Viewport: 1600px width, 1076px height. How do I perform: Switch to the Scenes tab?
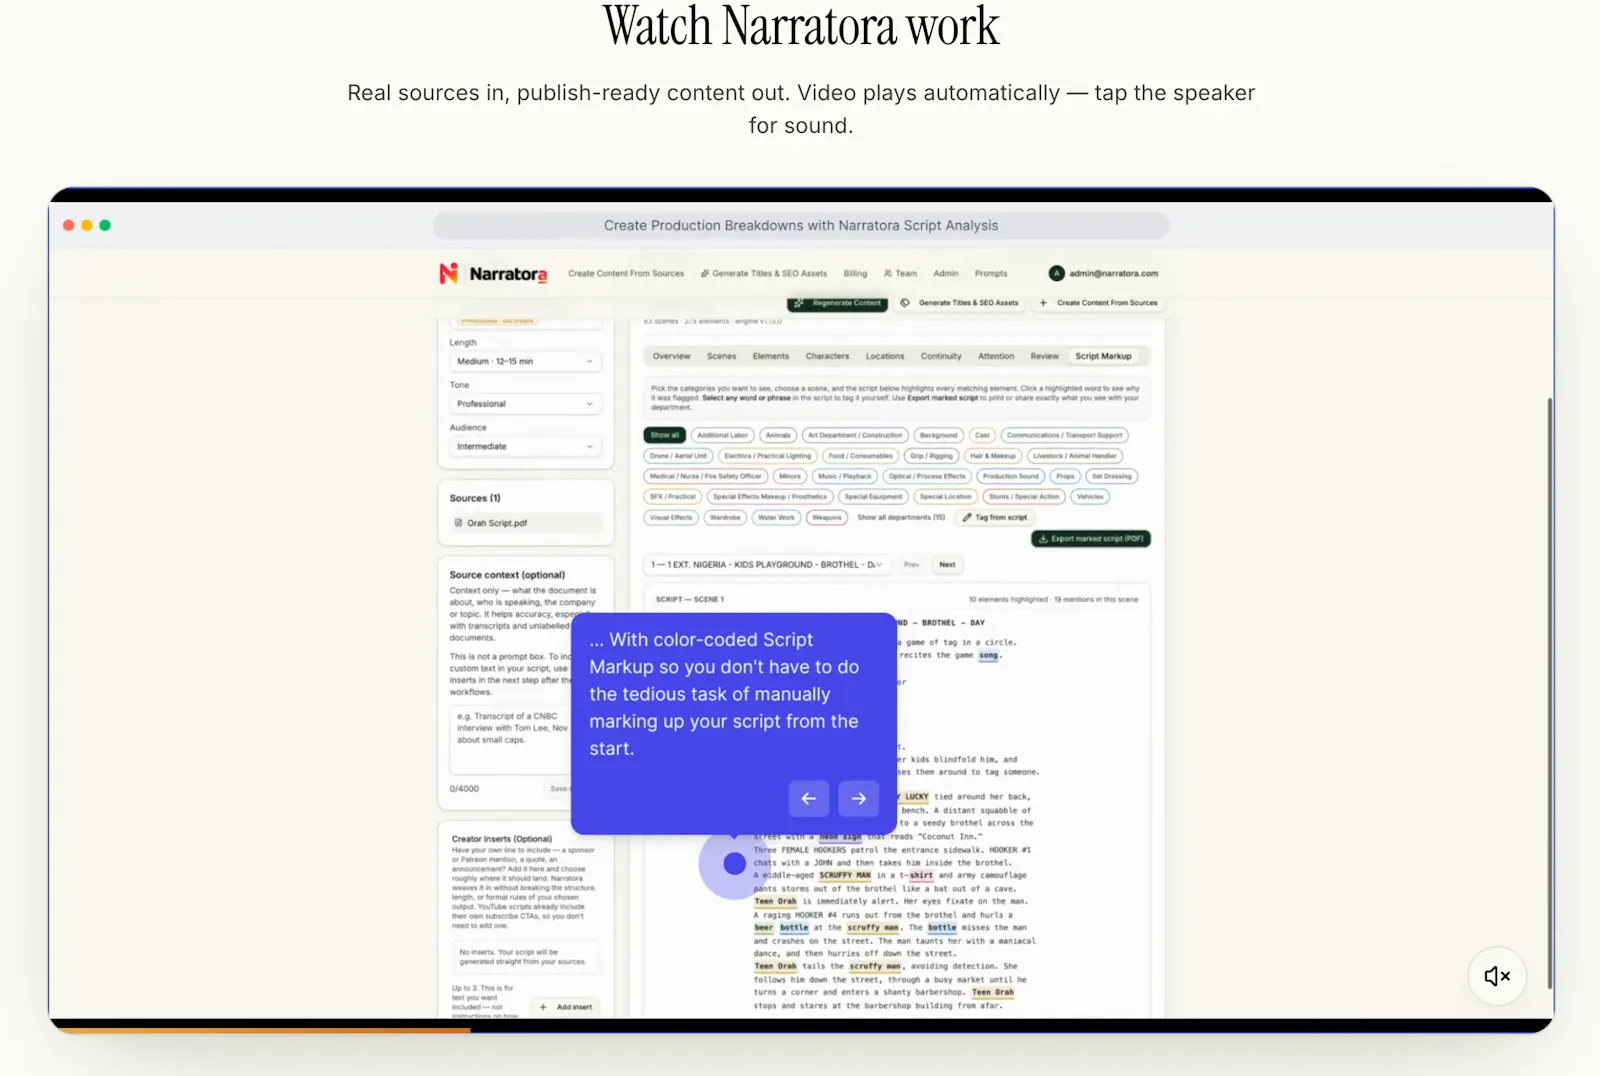721,356
